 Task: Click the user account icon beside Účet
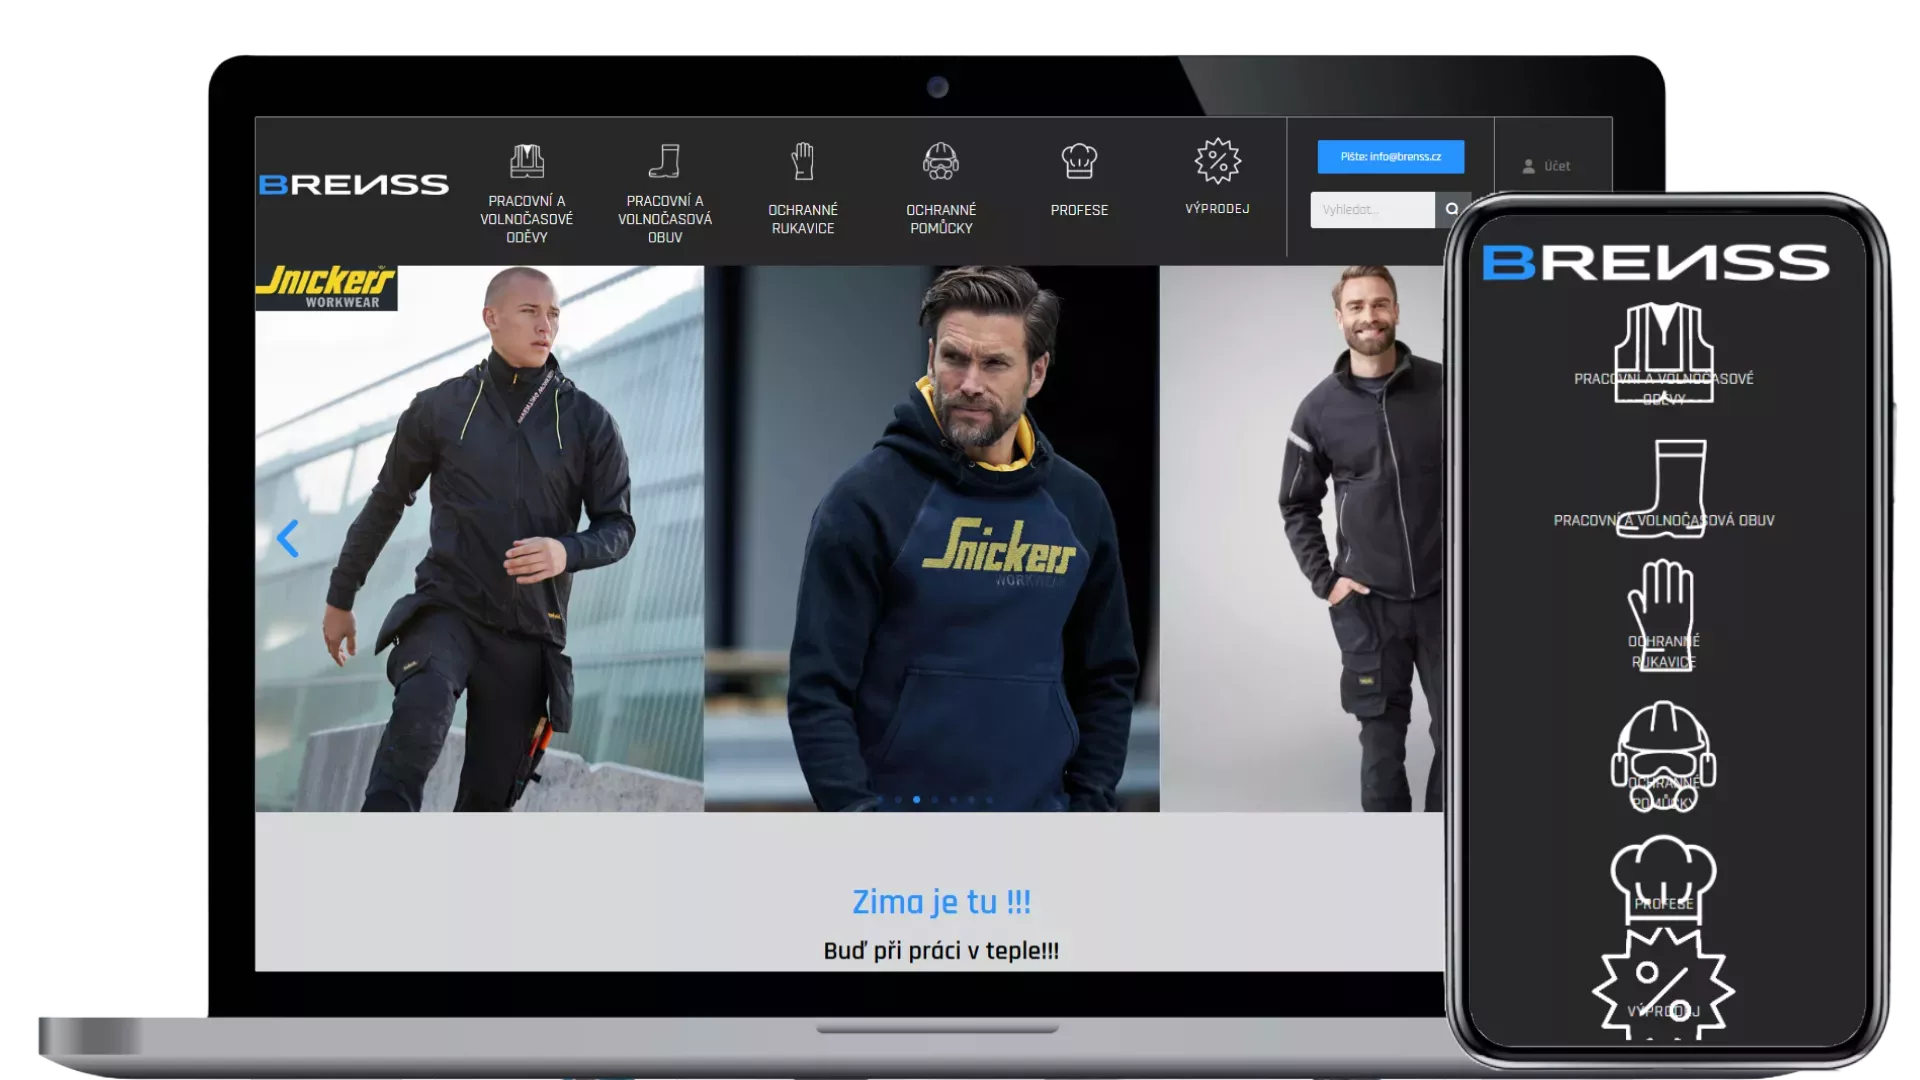click(x=1528, y=167)
